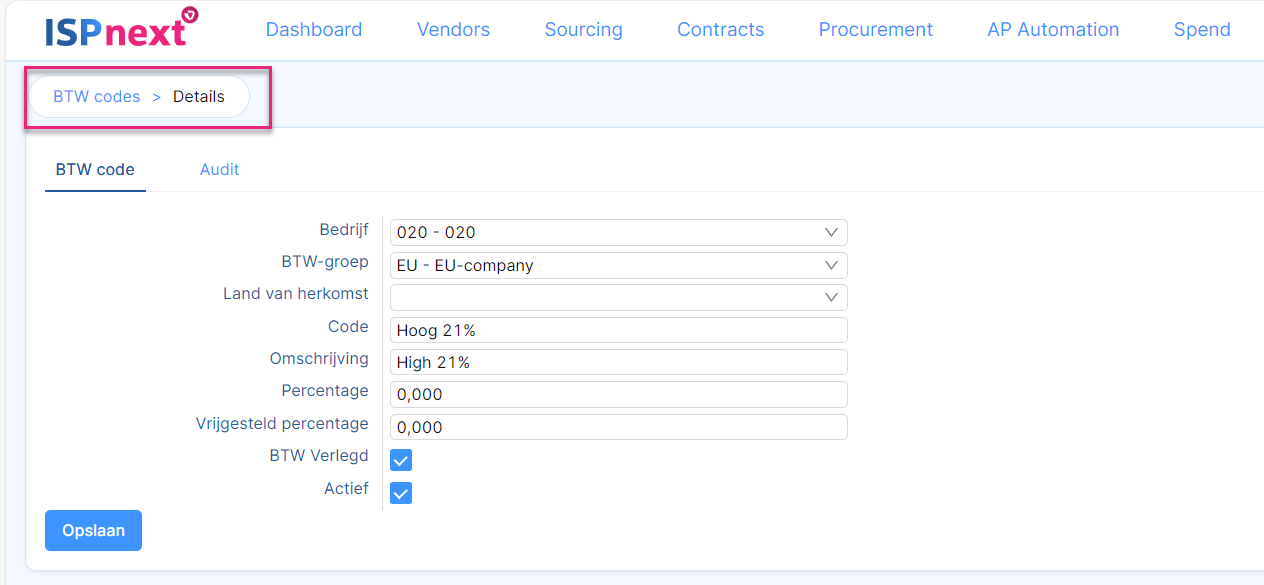The width and height of the screenshot is (1264, 585).
Task: Click into the Code field
Action: [x=618, y=330]
